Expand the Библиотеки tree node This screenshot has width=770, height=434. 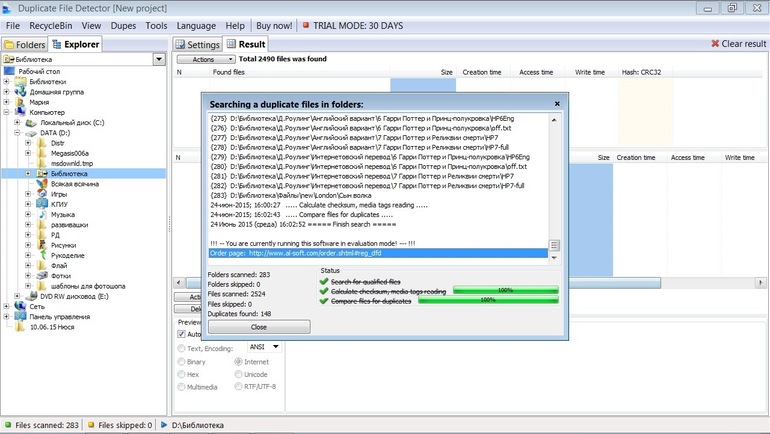[x=6, y=81]
